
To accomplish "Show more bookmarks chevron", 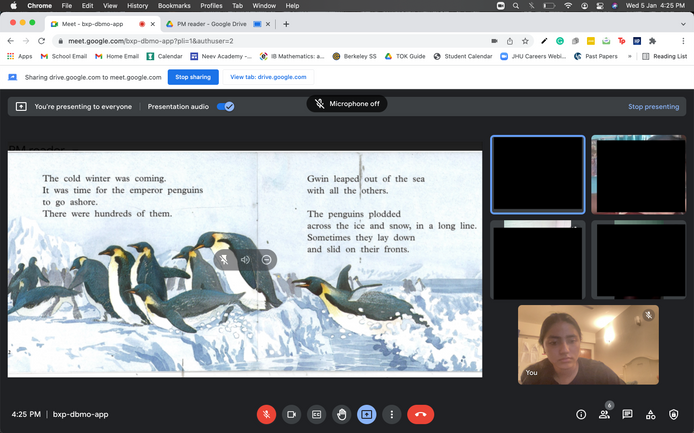I will (629, 56).
